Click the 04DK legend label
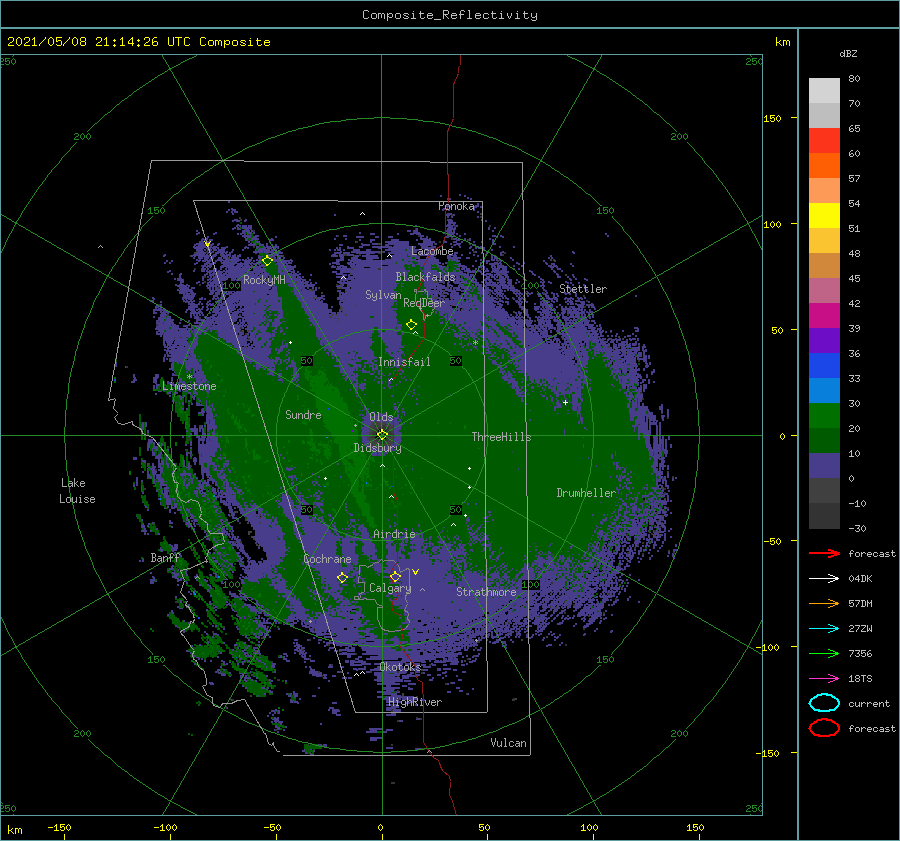 pos(860,578)
